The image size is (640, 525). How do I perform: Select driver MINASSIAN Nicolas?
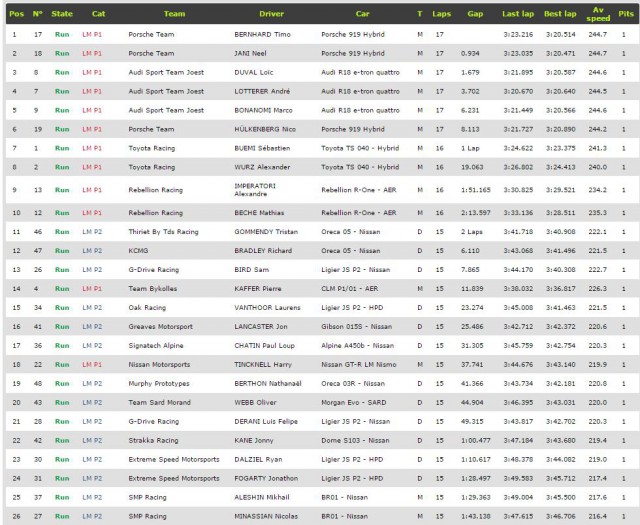click(266, 516)
